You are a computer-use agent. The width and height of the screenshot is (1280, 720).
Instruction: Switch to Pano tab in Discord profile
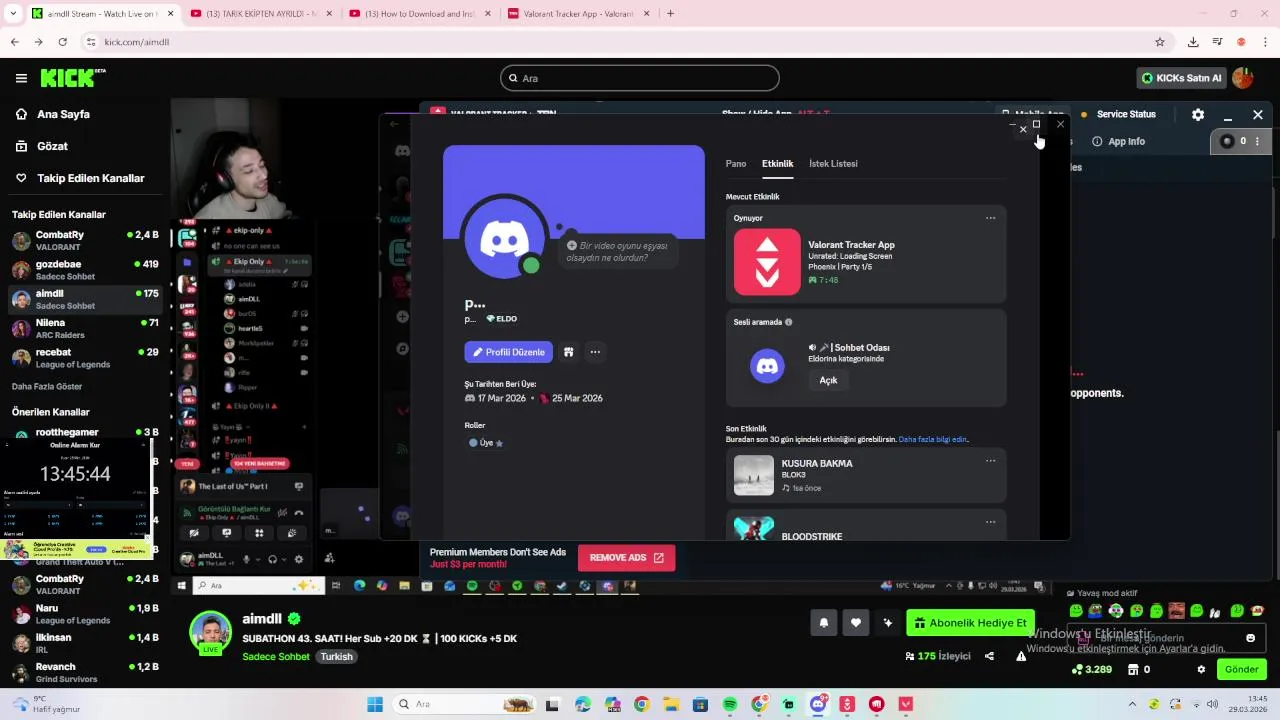(736, 163)
